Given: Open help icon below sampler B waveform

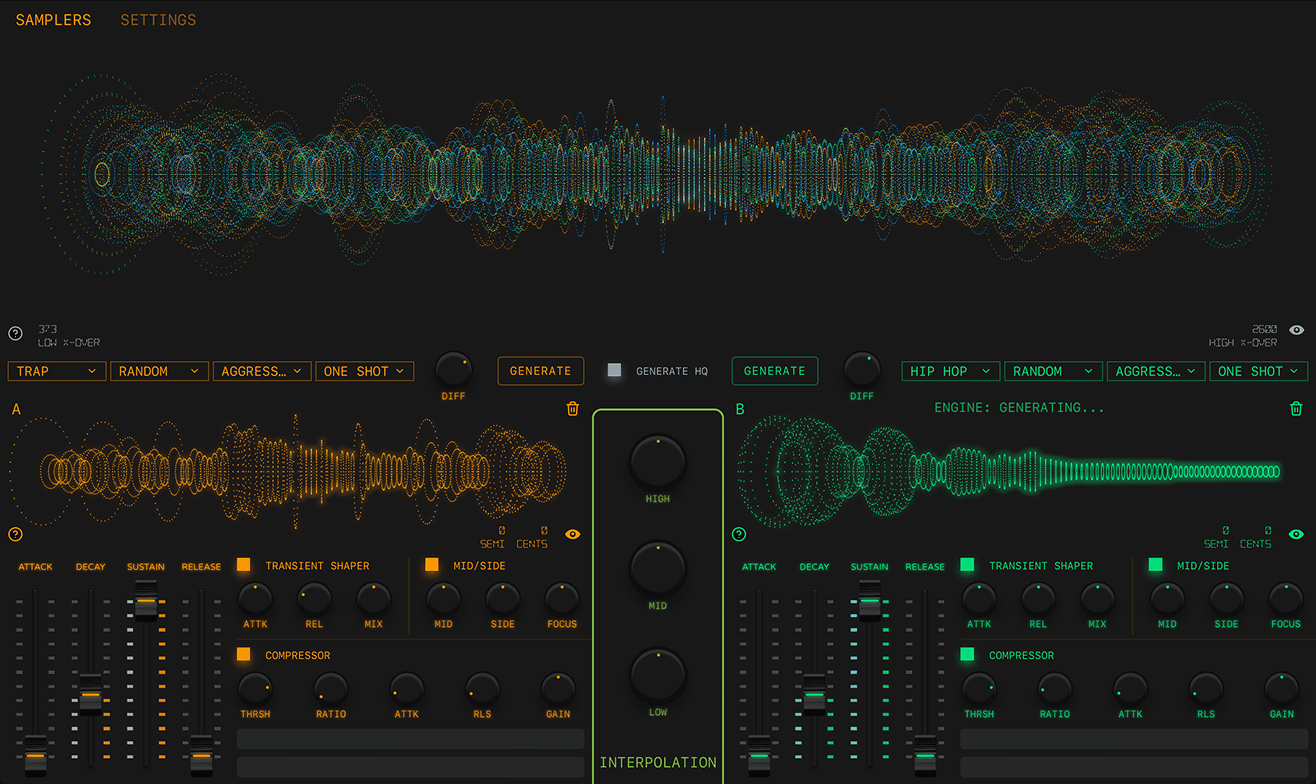Looking at the screenshot, I should (x=739, y=534).
